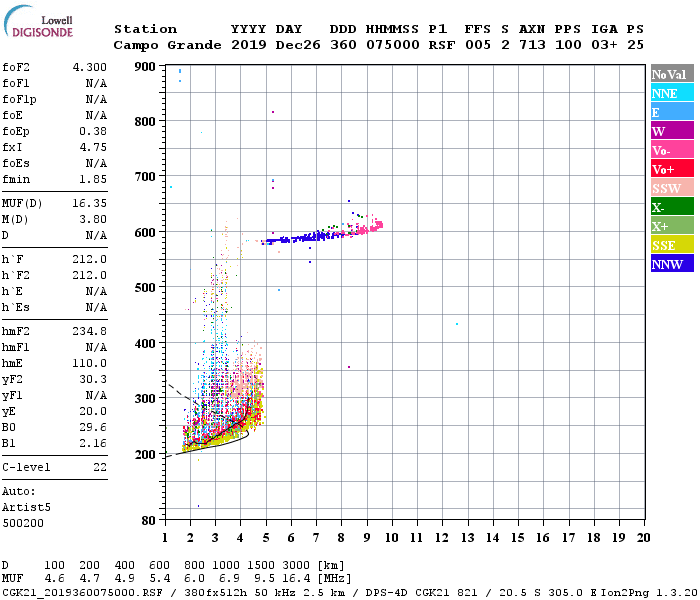Viewport: 700px width, 600px height.
Task: Click the Lowell Digisonde logo
Action: tap(38, 22)
